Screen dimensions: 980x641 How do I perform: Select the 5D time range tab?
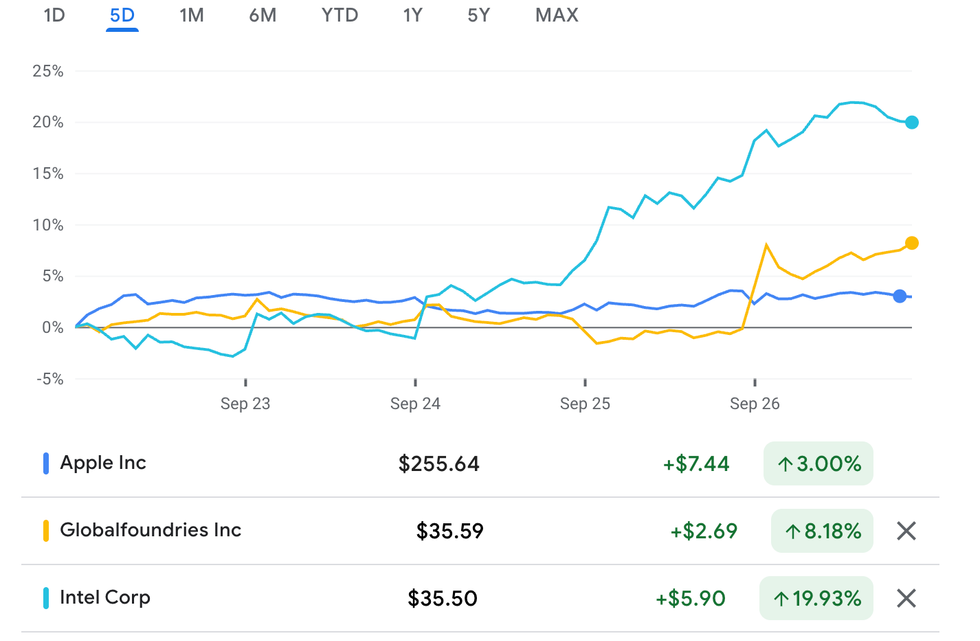tap(122, 15)
